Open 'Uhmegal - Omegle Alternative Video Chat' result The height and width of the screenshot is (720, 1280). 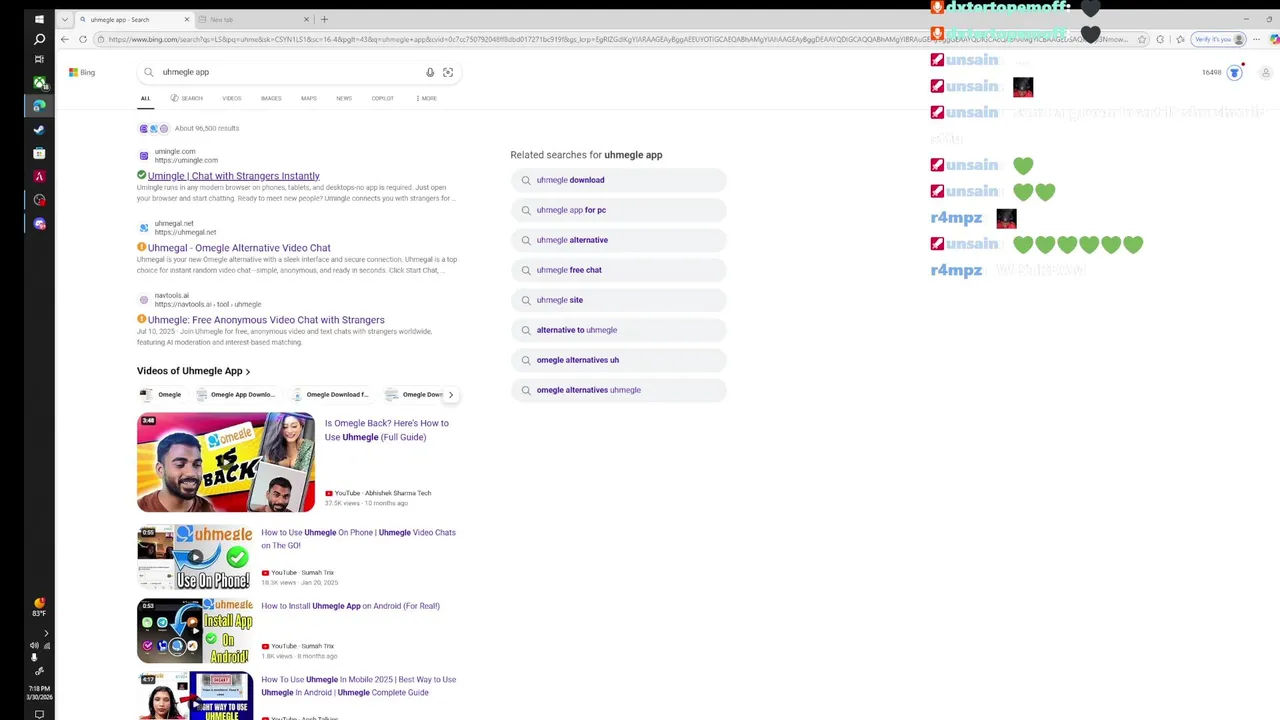pos(239,248)
